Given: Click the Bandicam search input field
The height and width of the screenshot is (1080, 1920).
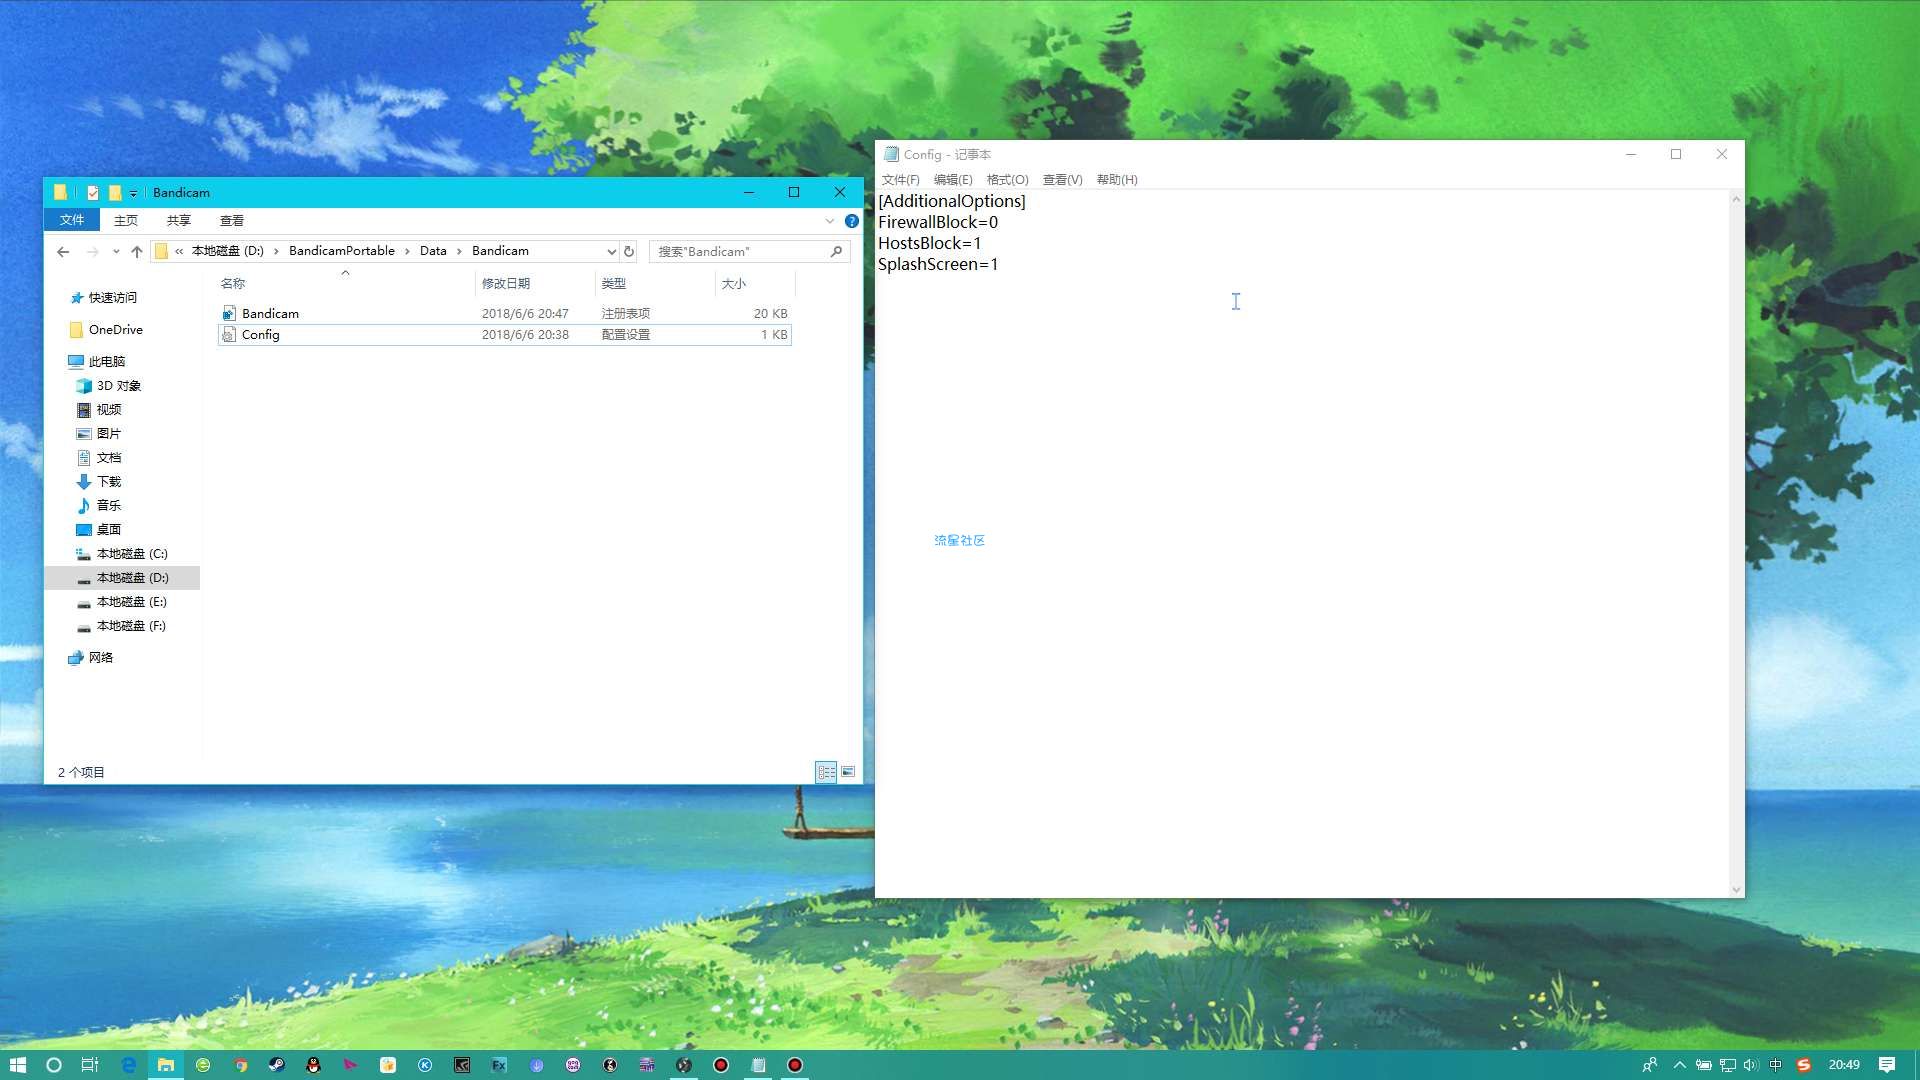Looking at the screenshot, I should point(740,251).
